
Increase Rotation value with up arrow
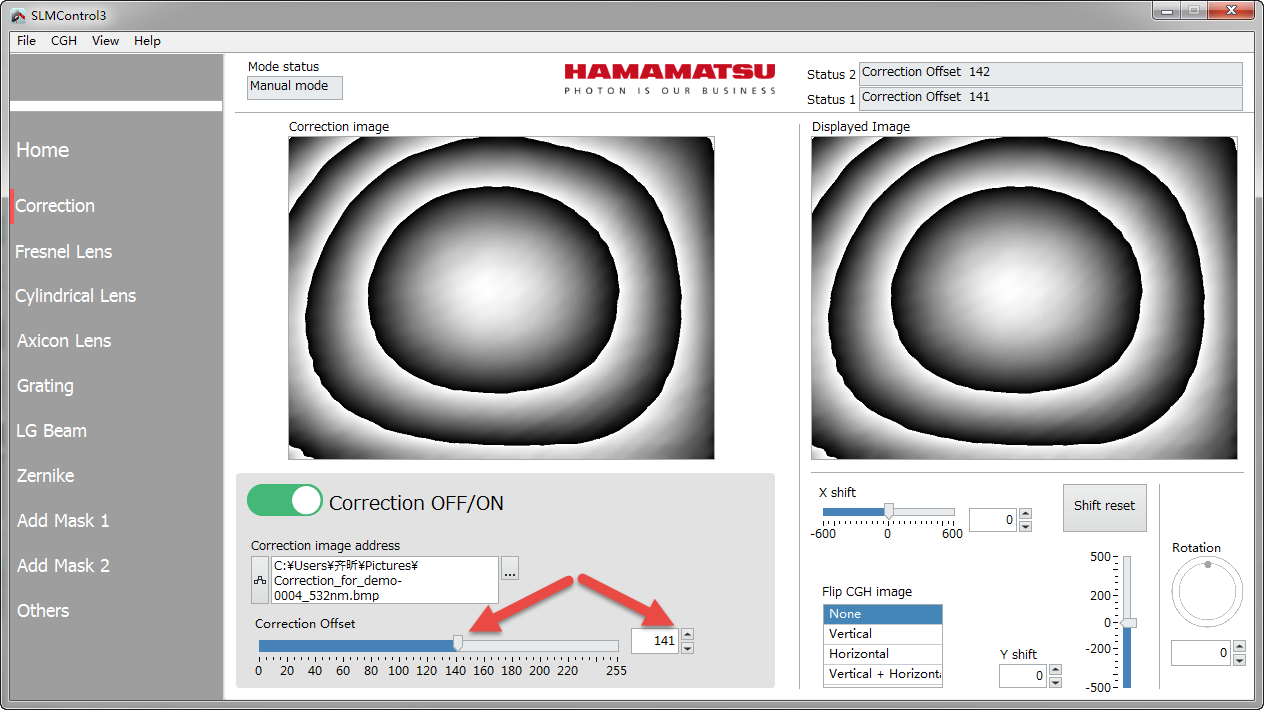pos(1240,647)
